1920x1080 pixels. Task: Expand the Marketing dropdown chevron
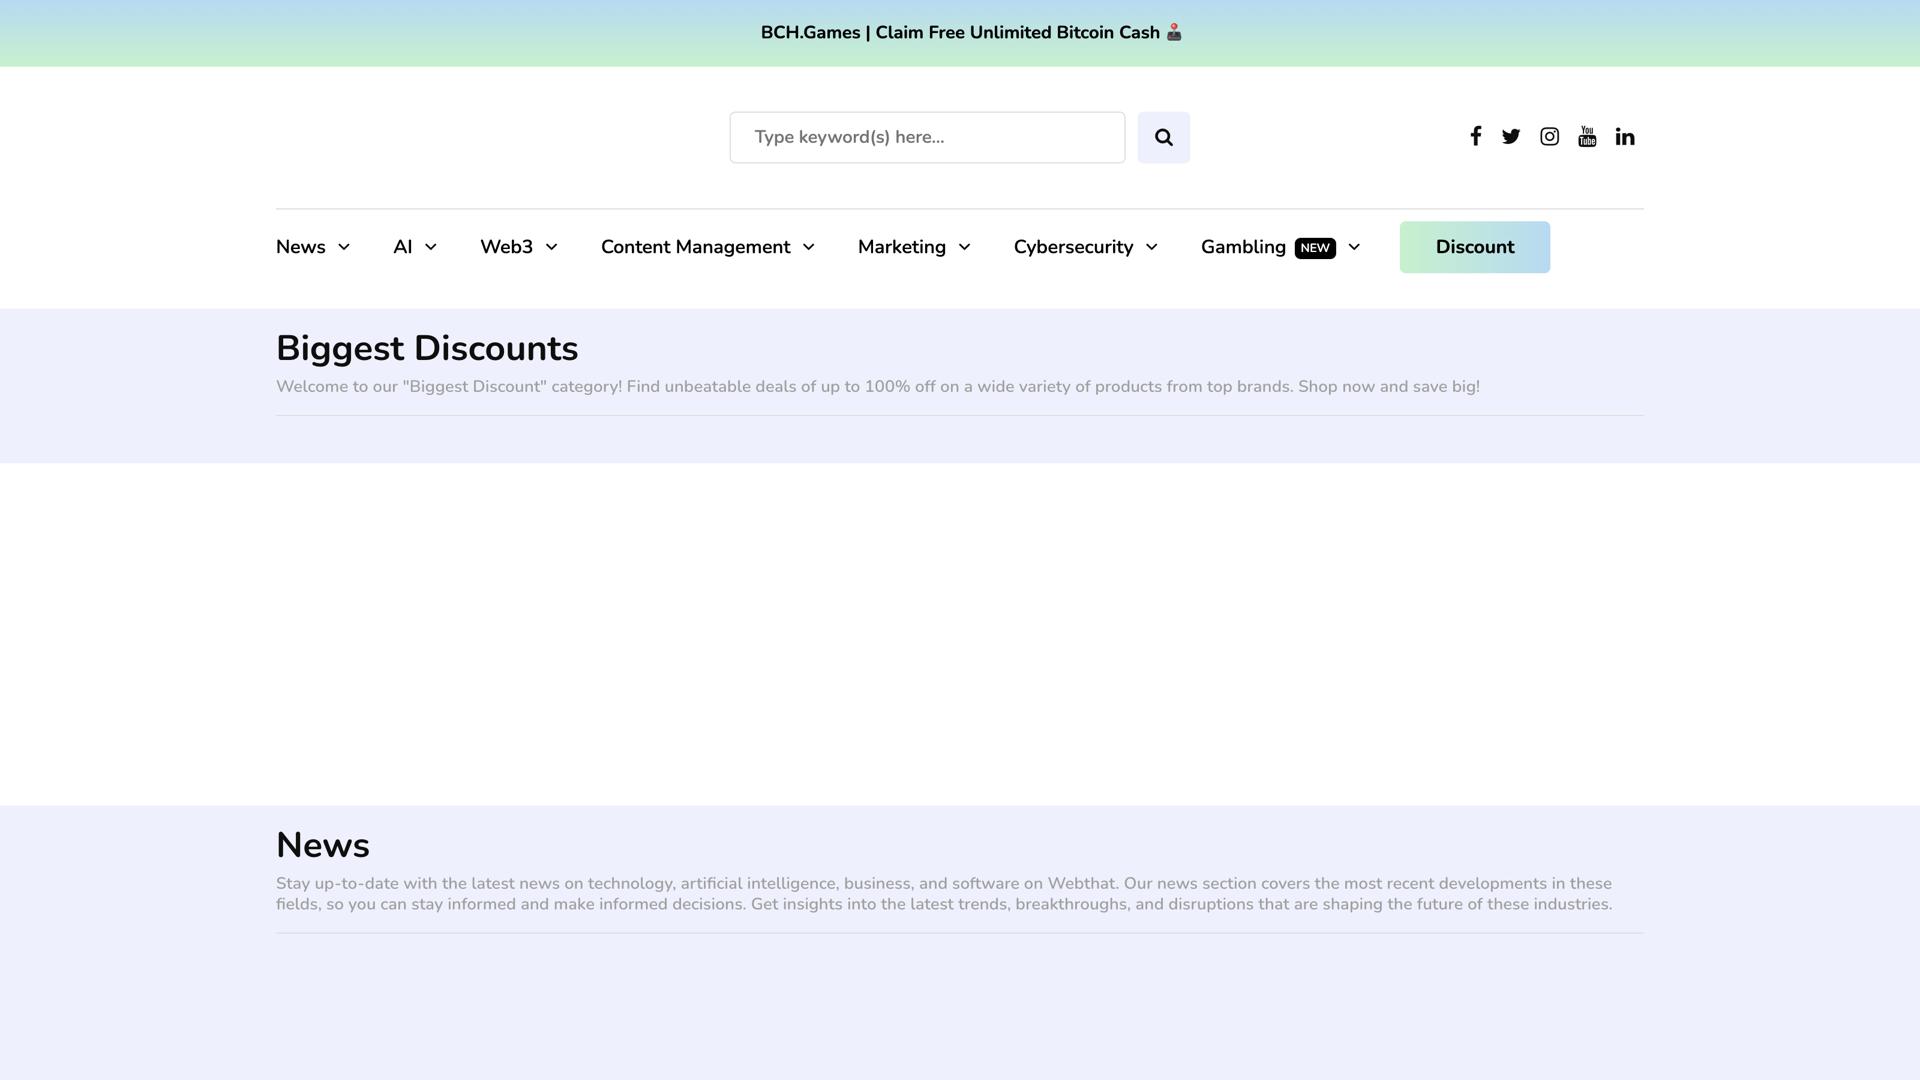pyautogui.click(x=964, y=247)
